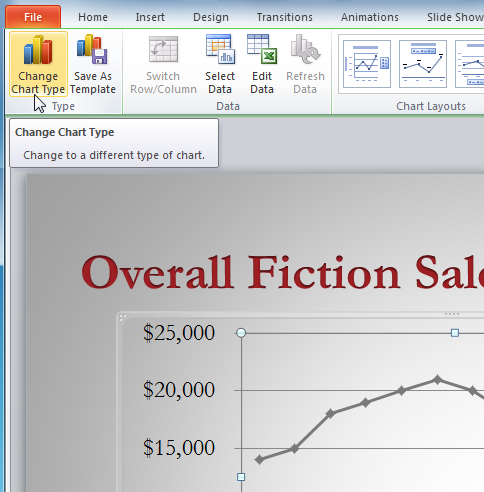Apply the first chart layout thumbnail
The height and width of the screenshot is (492, 484).
367,64
